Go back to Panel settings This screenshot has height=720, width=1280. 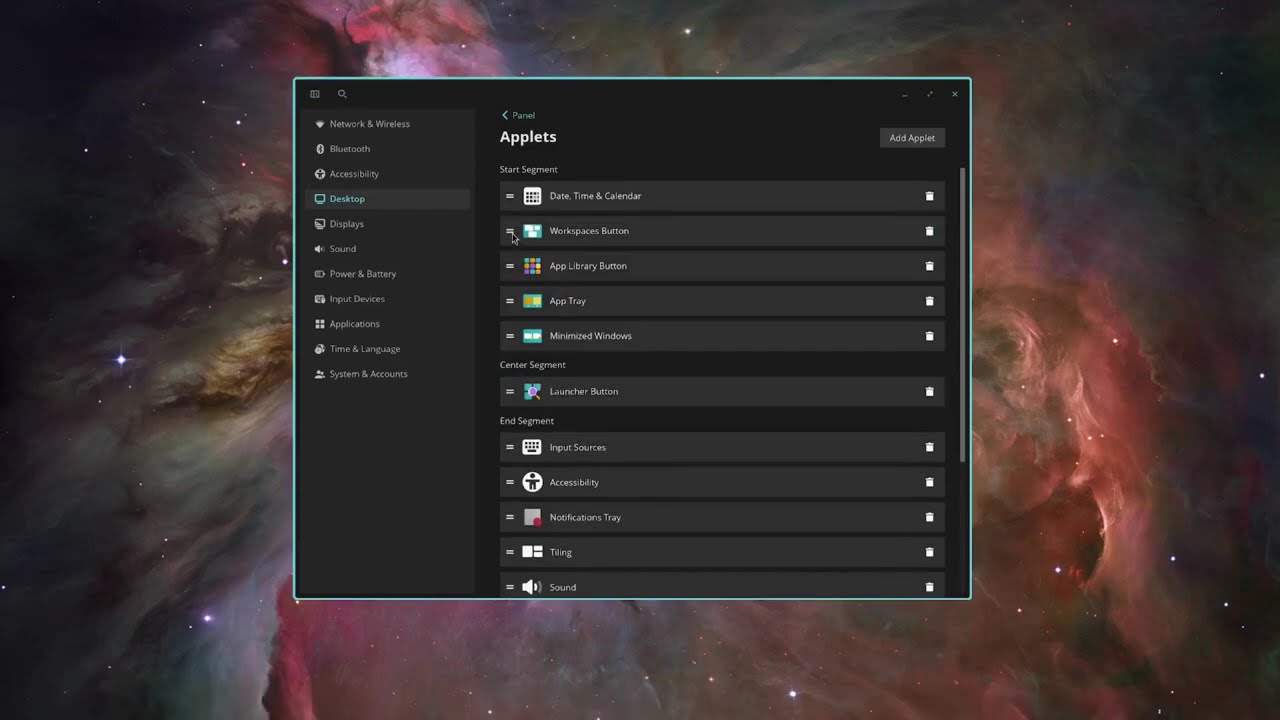coord(518,115)
